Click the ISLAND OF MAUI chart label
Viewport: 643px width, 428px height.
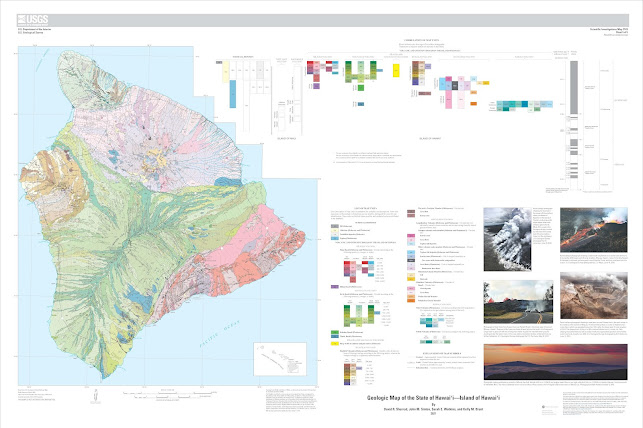pyautogui.click(x=286, y=139)
